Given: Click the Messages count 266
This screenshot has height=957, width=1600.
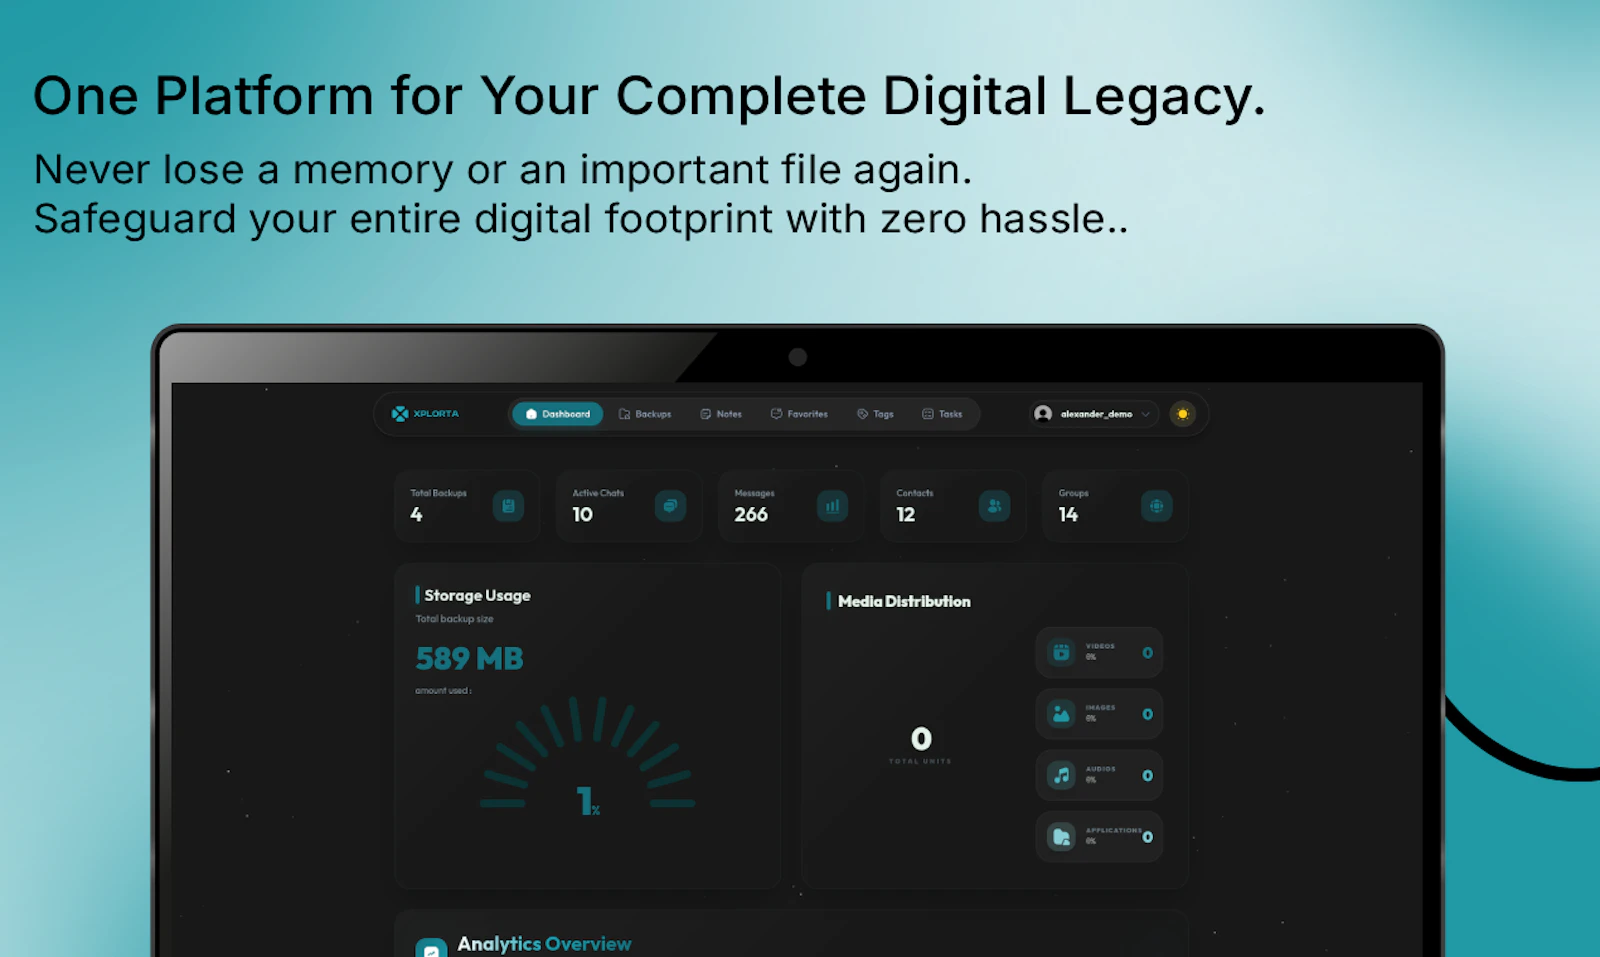Looking at the screenshot, I should click(751, 514).
